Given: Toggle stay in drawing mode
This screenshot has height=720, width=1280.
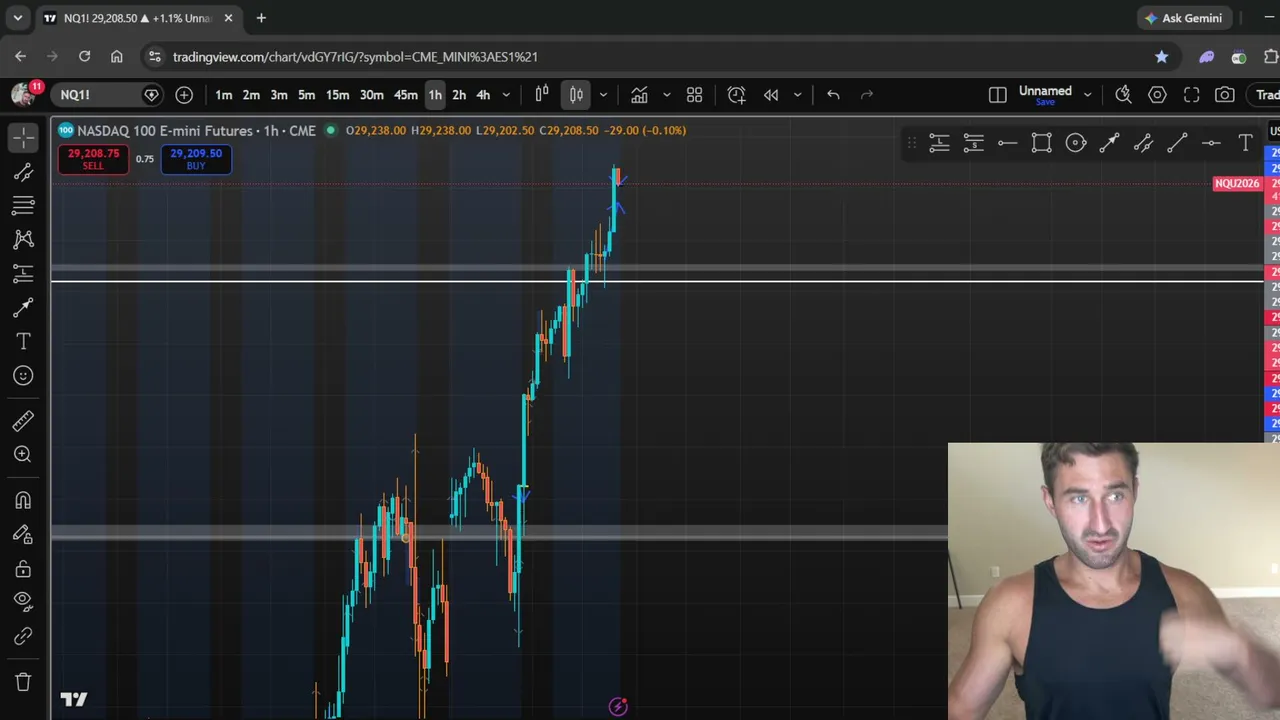Looking at the screenshot, I should (x=23, y=535).
